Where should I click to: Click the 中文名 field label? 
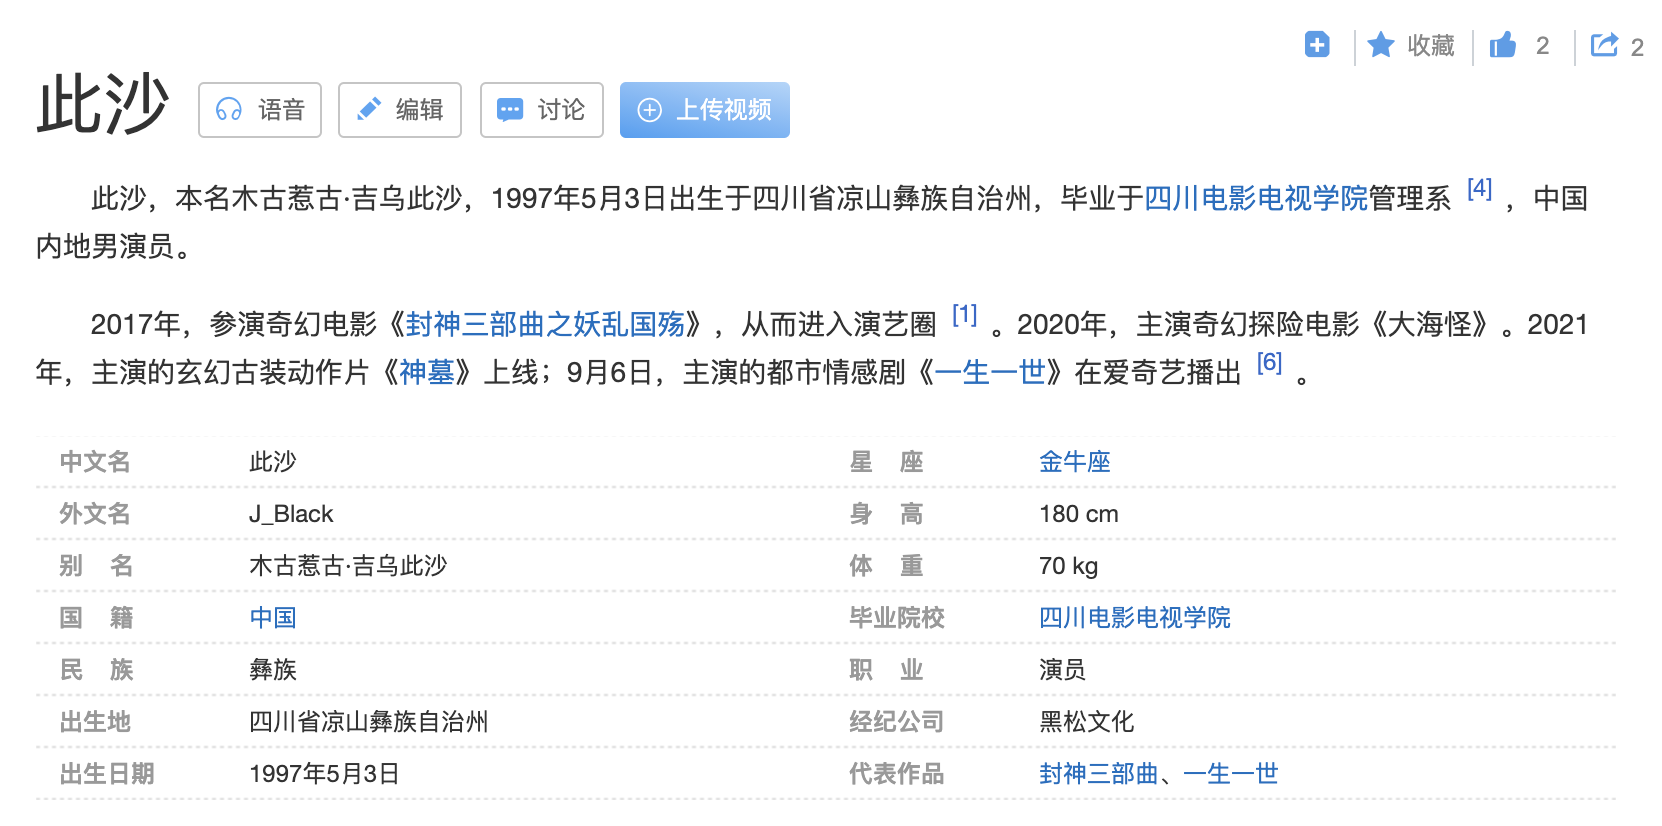tap(95, 462)
